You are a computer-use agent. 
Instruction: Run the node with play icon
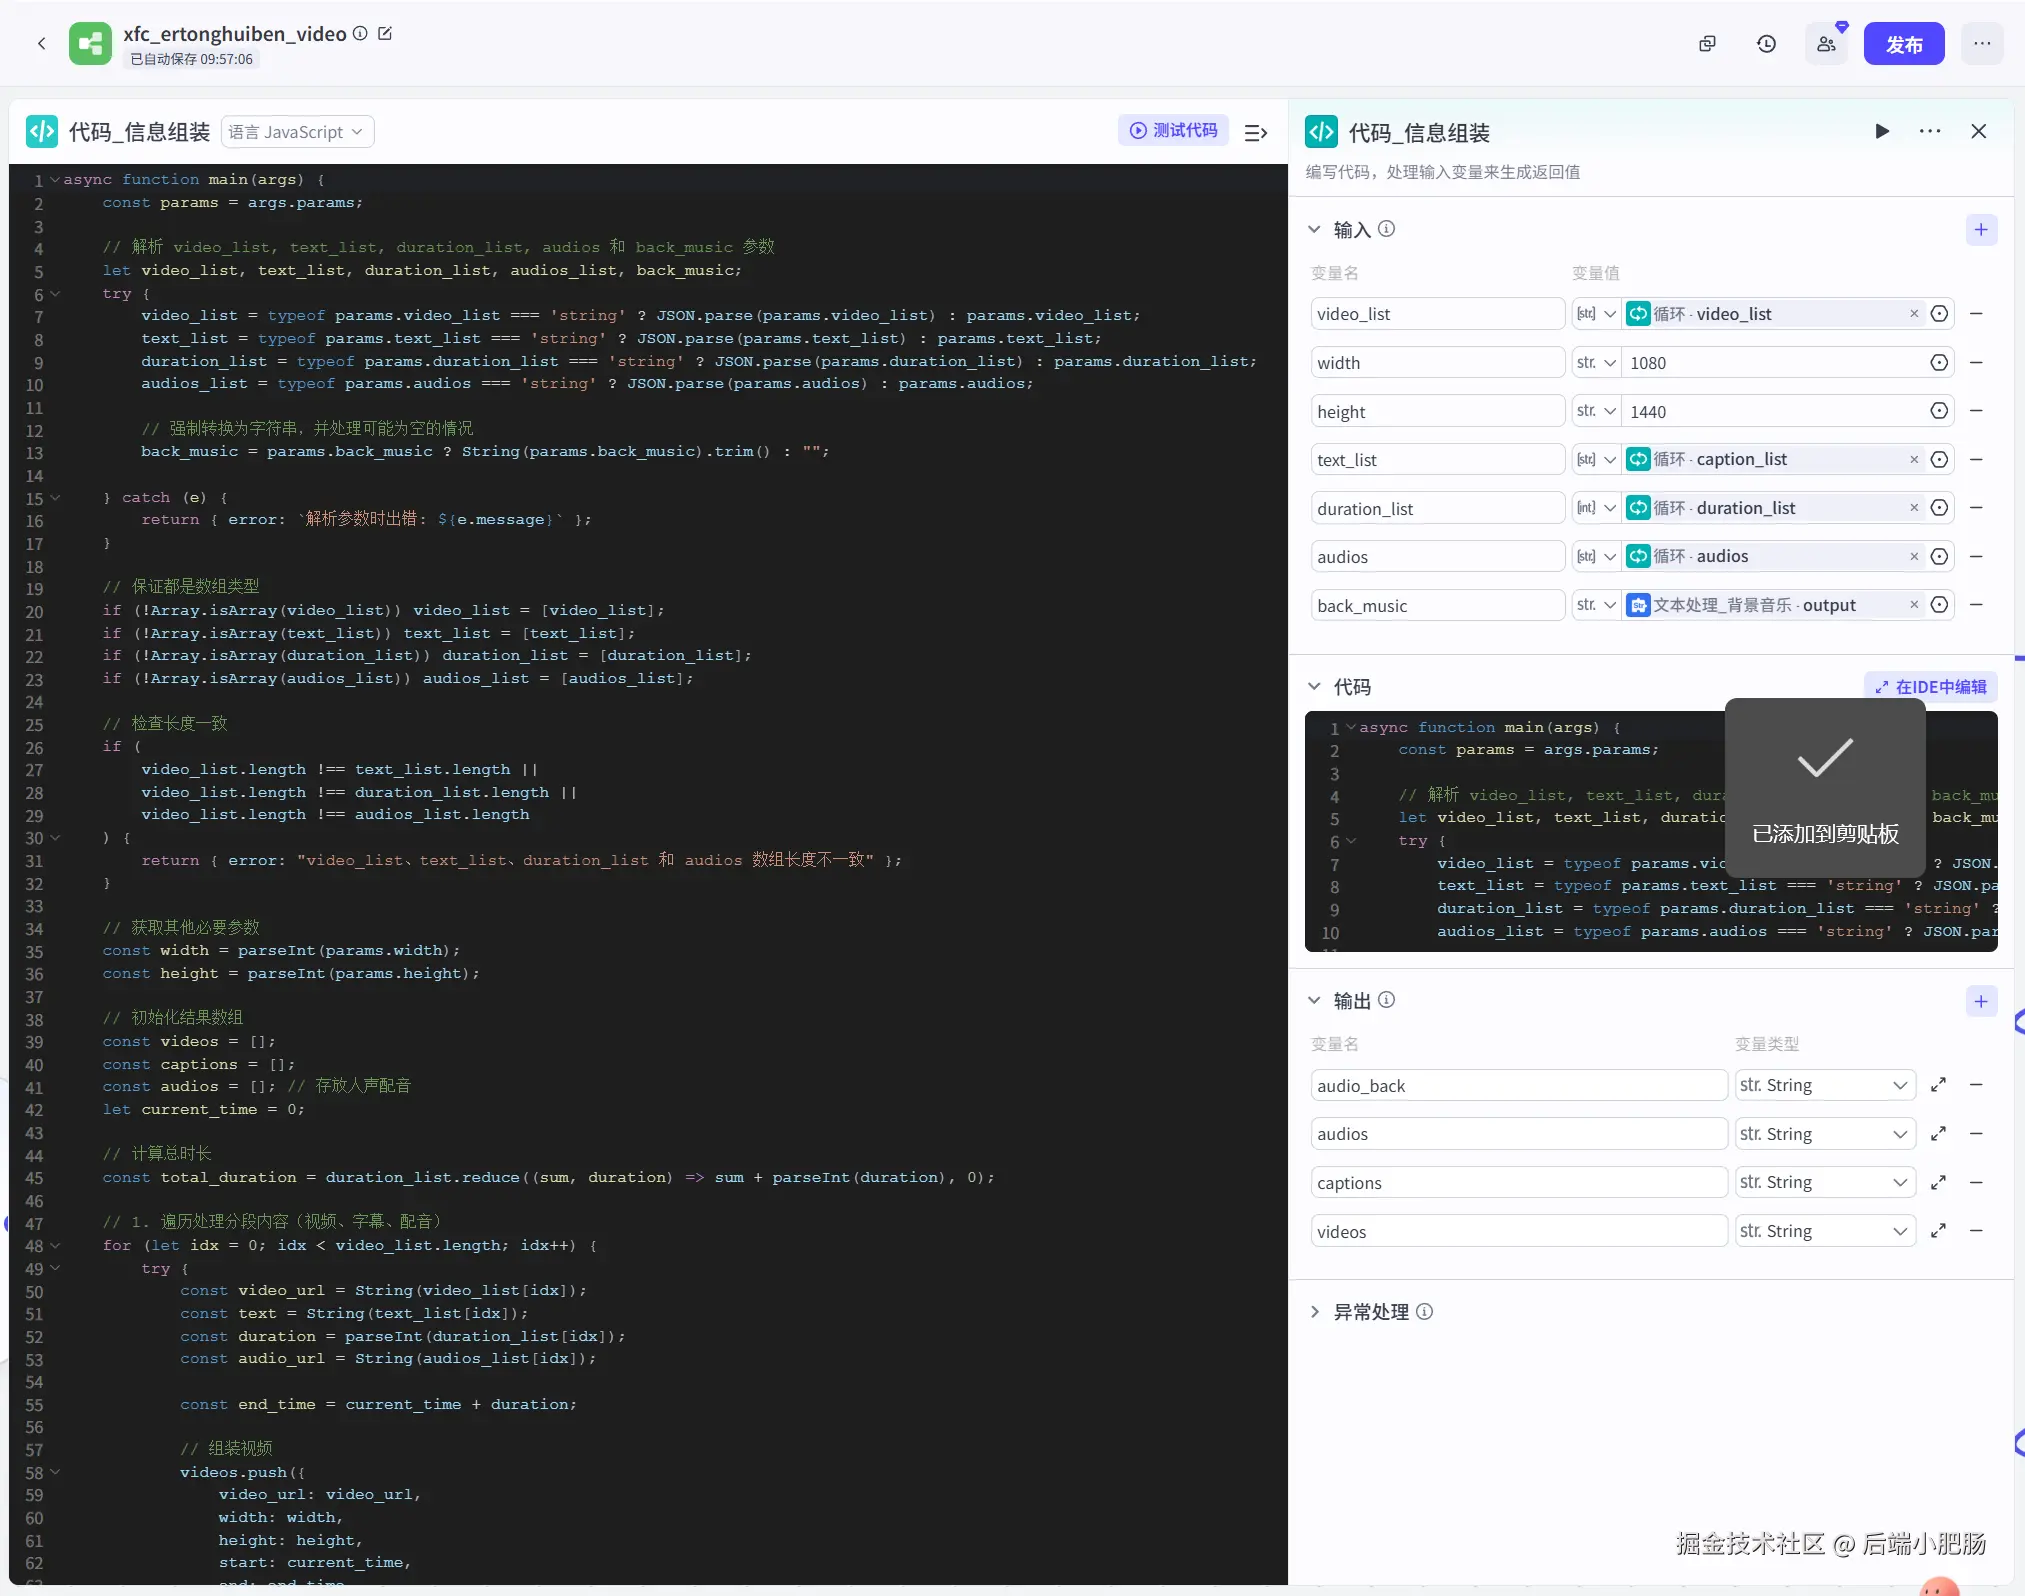1881,132
